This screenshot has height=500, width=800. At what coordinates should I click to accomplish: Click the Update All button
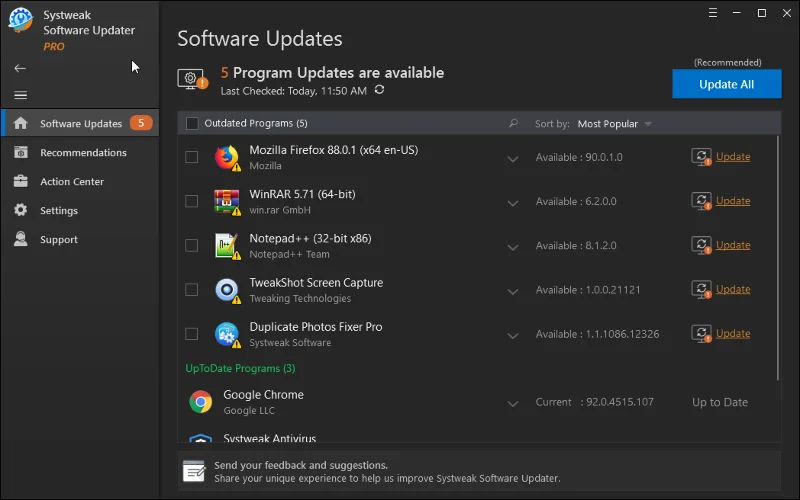click(x=727, y=84)
